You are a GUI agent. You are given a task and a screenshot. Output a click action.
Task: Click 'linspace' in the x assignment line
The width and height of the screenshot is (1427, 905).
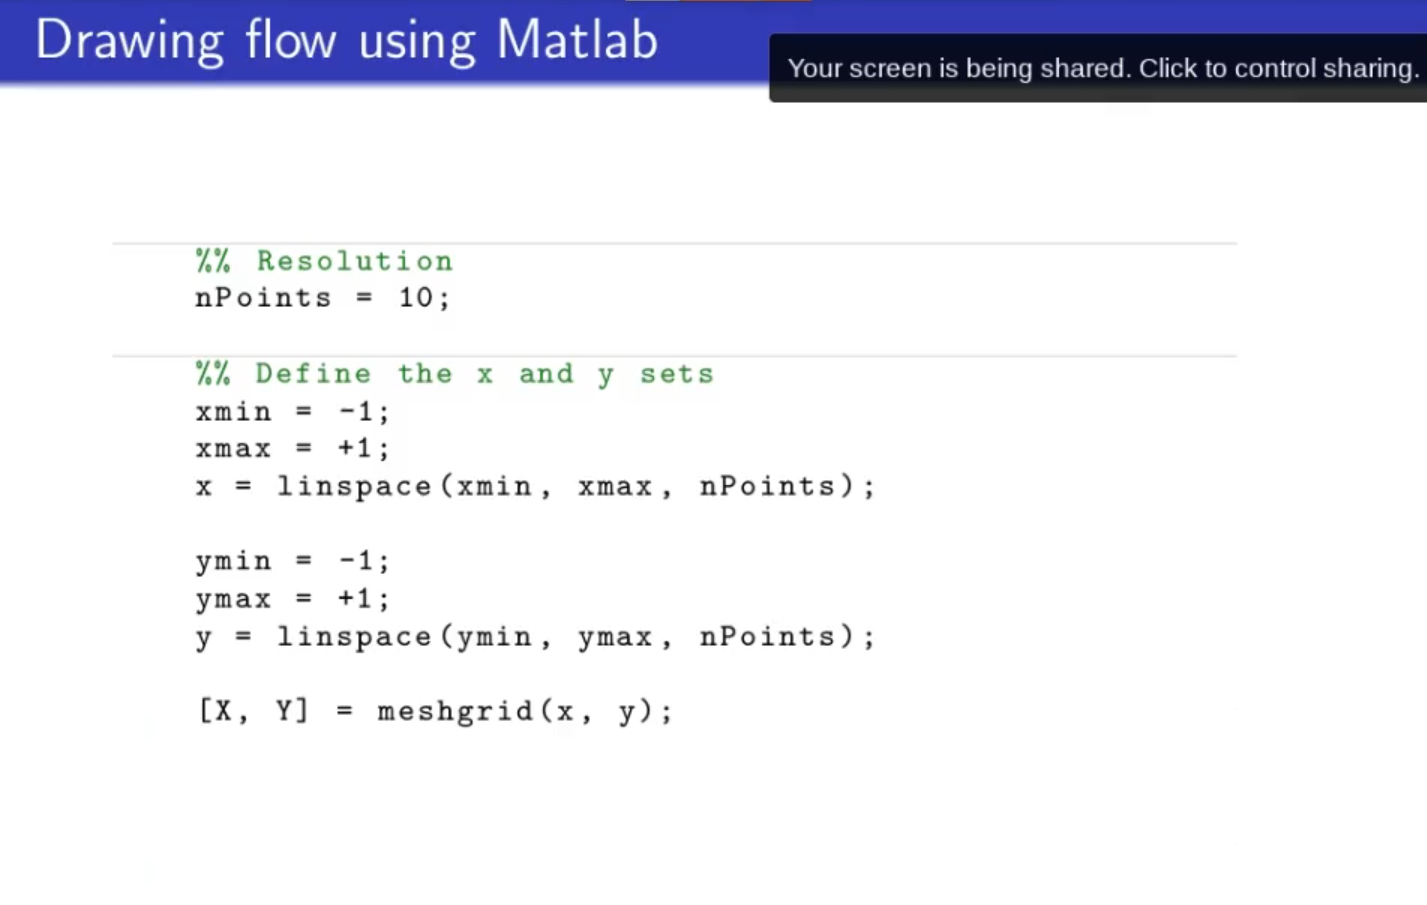click(x=354, y=486)
